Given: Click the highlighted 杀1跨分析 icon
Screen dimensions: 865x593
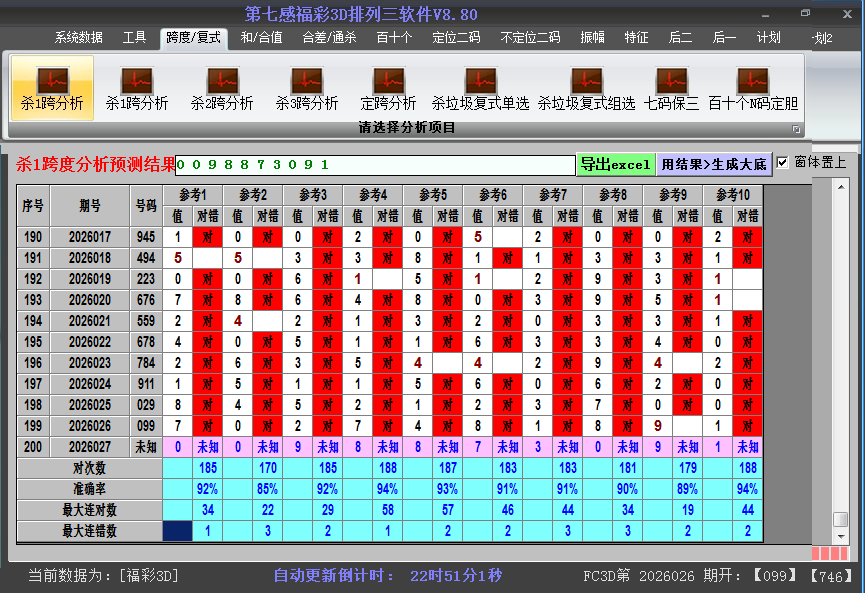Looking at the screenshot, I should [x=52, y=88].
